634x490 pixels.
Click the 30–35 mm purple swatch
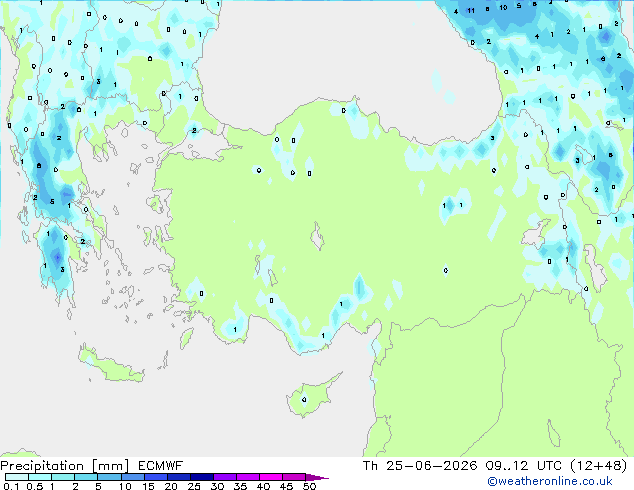coord(225,477)
